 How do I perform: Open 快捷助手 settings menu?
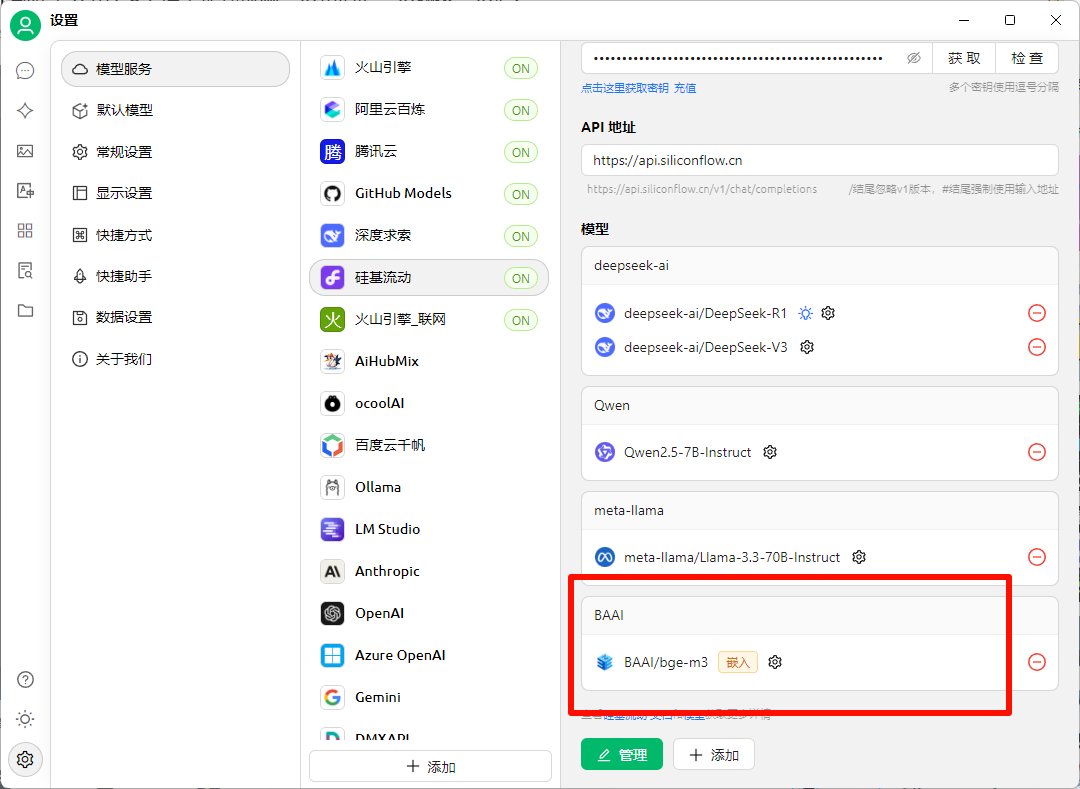pos(176,276)
